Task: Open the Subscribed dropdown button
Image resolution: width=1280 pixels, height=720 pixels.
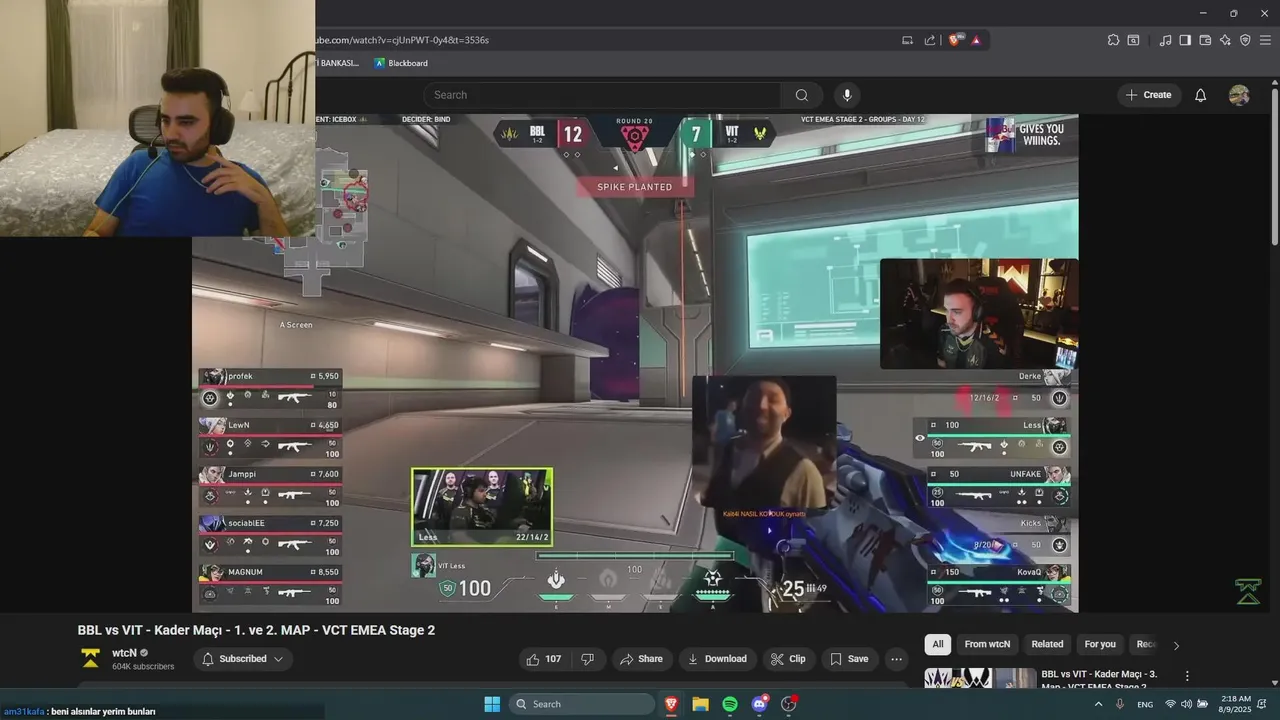Action: tap(243, 659)
